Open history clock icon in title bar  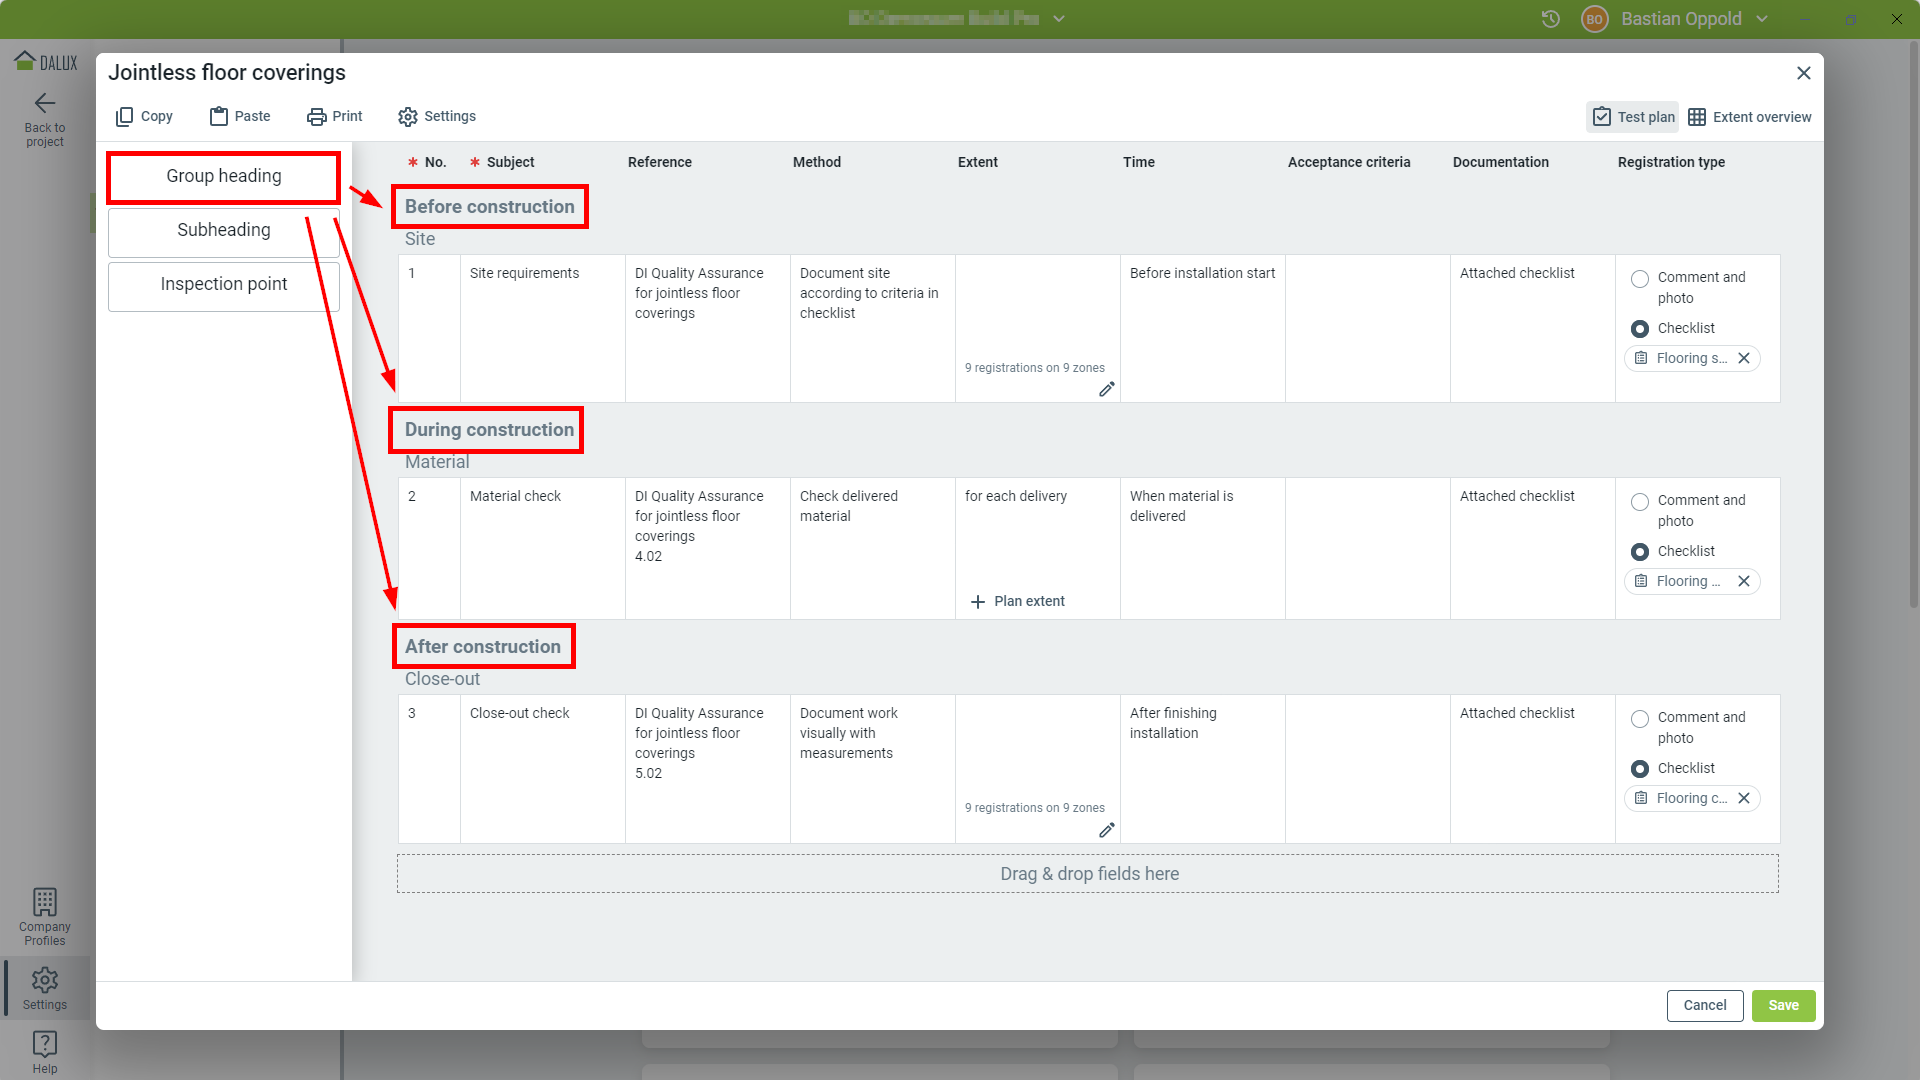(1551, 19)
